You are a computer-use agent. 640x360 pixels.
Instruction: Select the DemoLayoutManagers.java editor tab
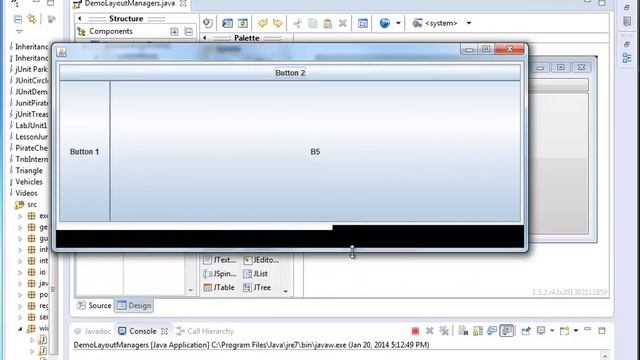[130, 4]
